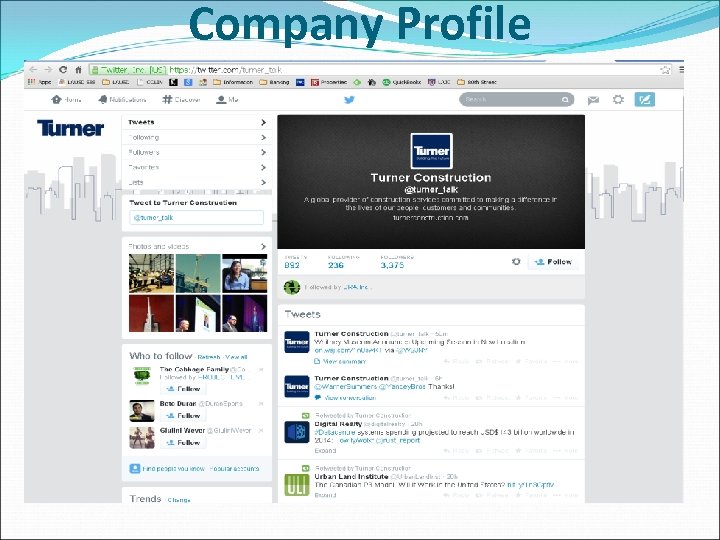720x540 pixels.
Task: Refresh Who to follow suggestions
Action: click(209, 357)
